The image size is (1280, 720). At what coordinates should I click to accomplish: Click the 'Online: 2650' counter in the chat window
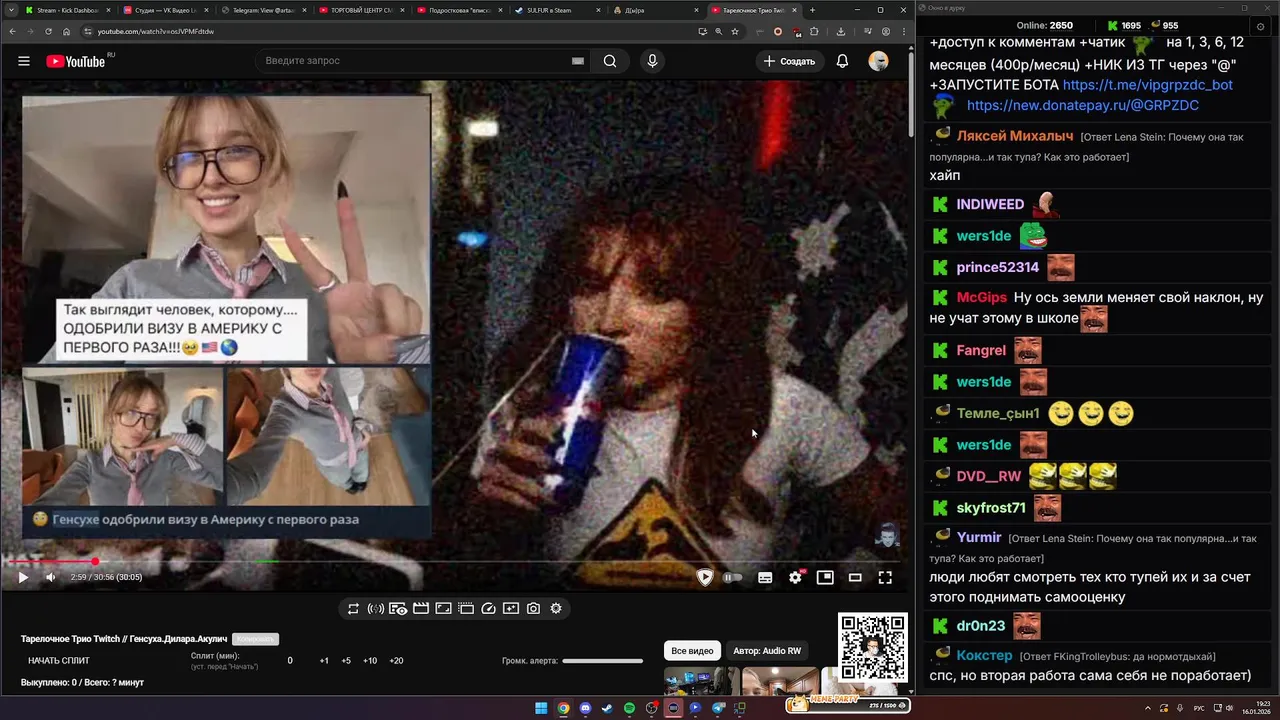click(x=1044, y=25)
